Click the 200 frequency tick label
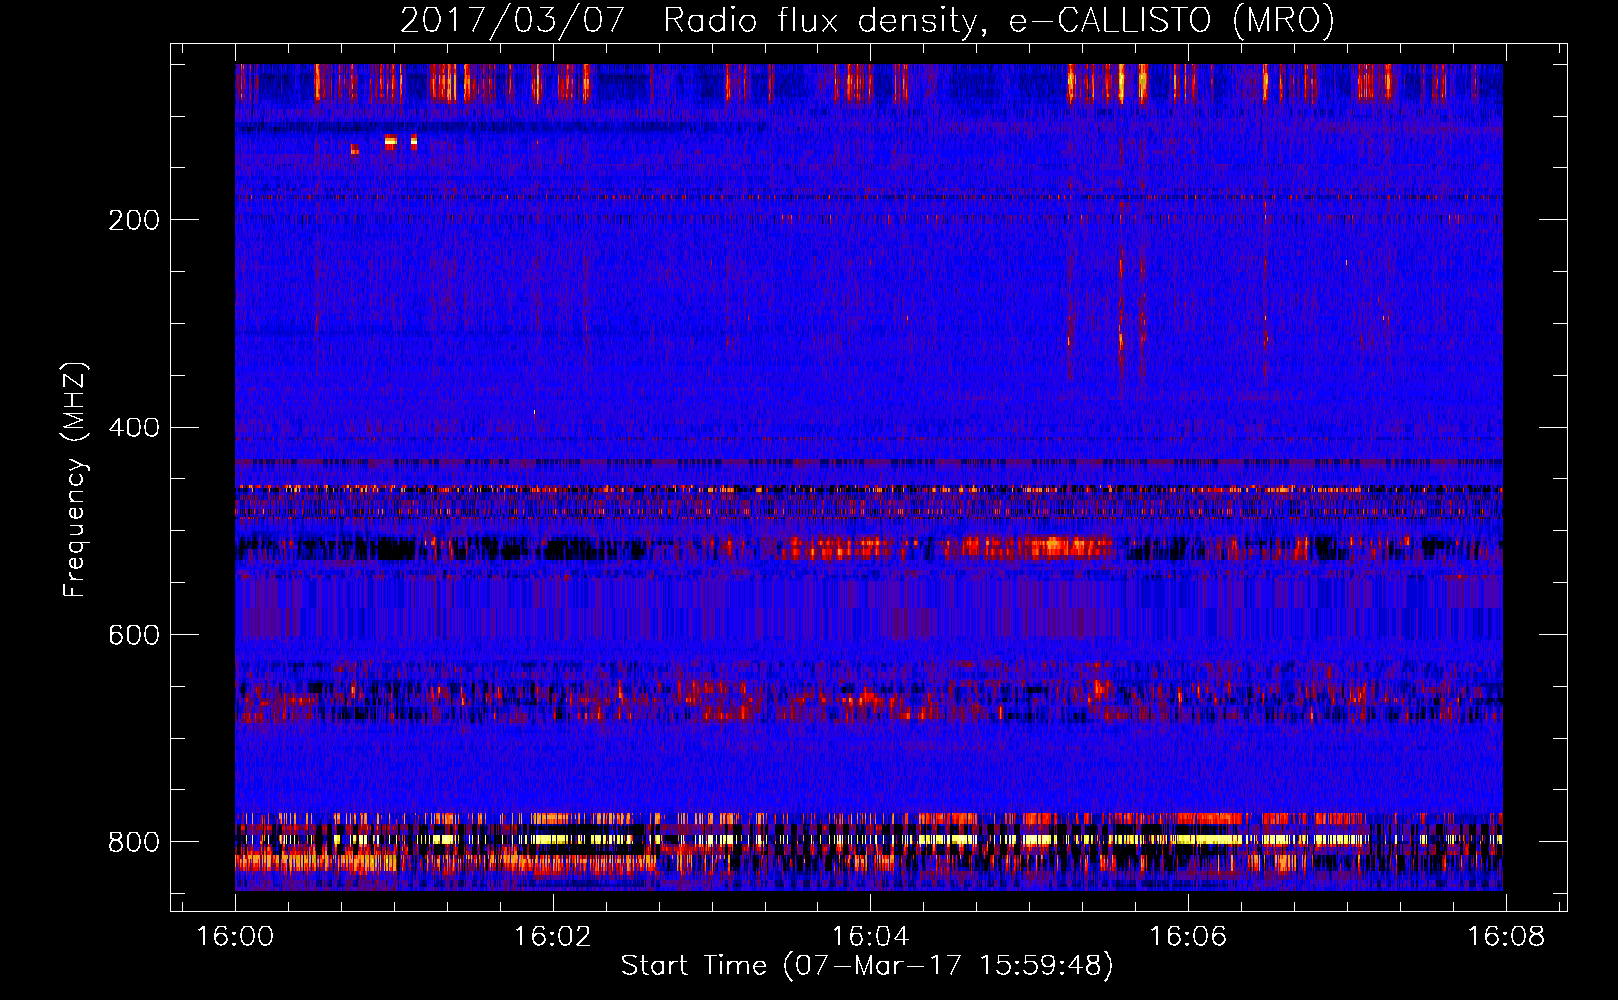This screenshot has height=1000, width=1618. pyautogui.click(x=134, y=220)
